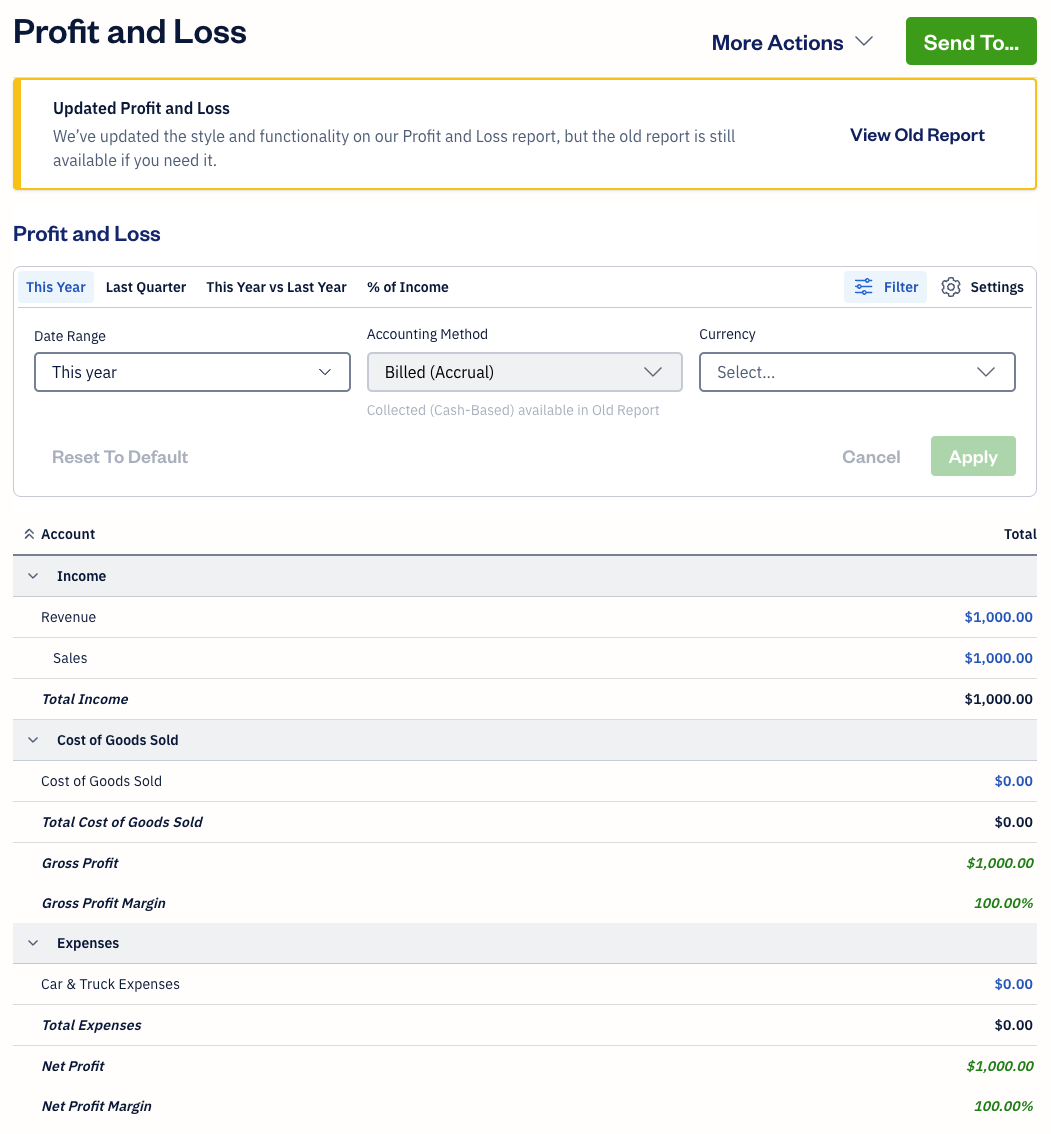Click the double-chevron collapse all icon beside Account
This screenshot has width=1051, height=1134.
coord(29,534)
